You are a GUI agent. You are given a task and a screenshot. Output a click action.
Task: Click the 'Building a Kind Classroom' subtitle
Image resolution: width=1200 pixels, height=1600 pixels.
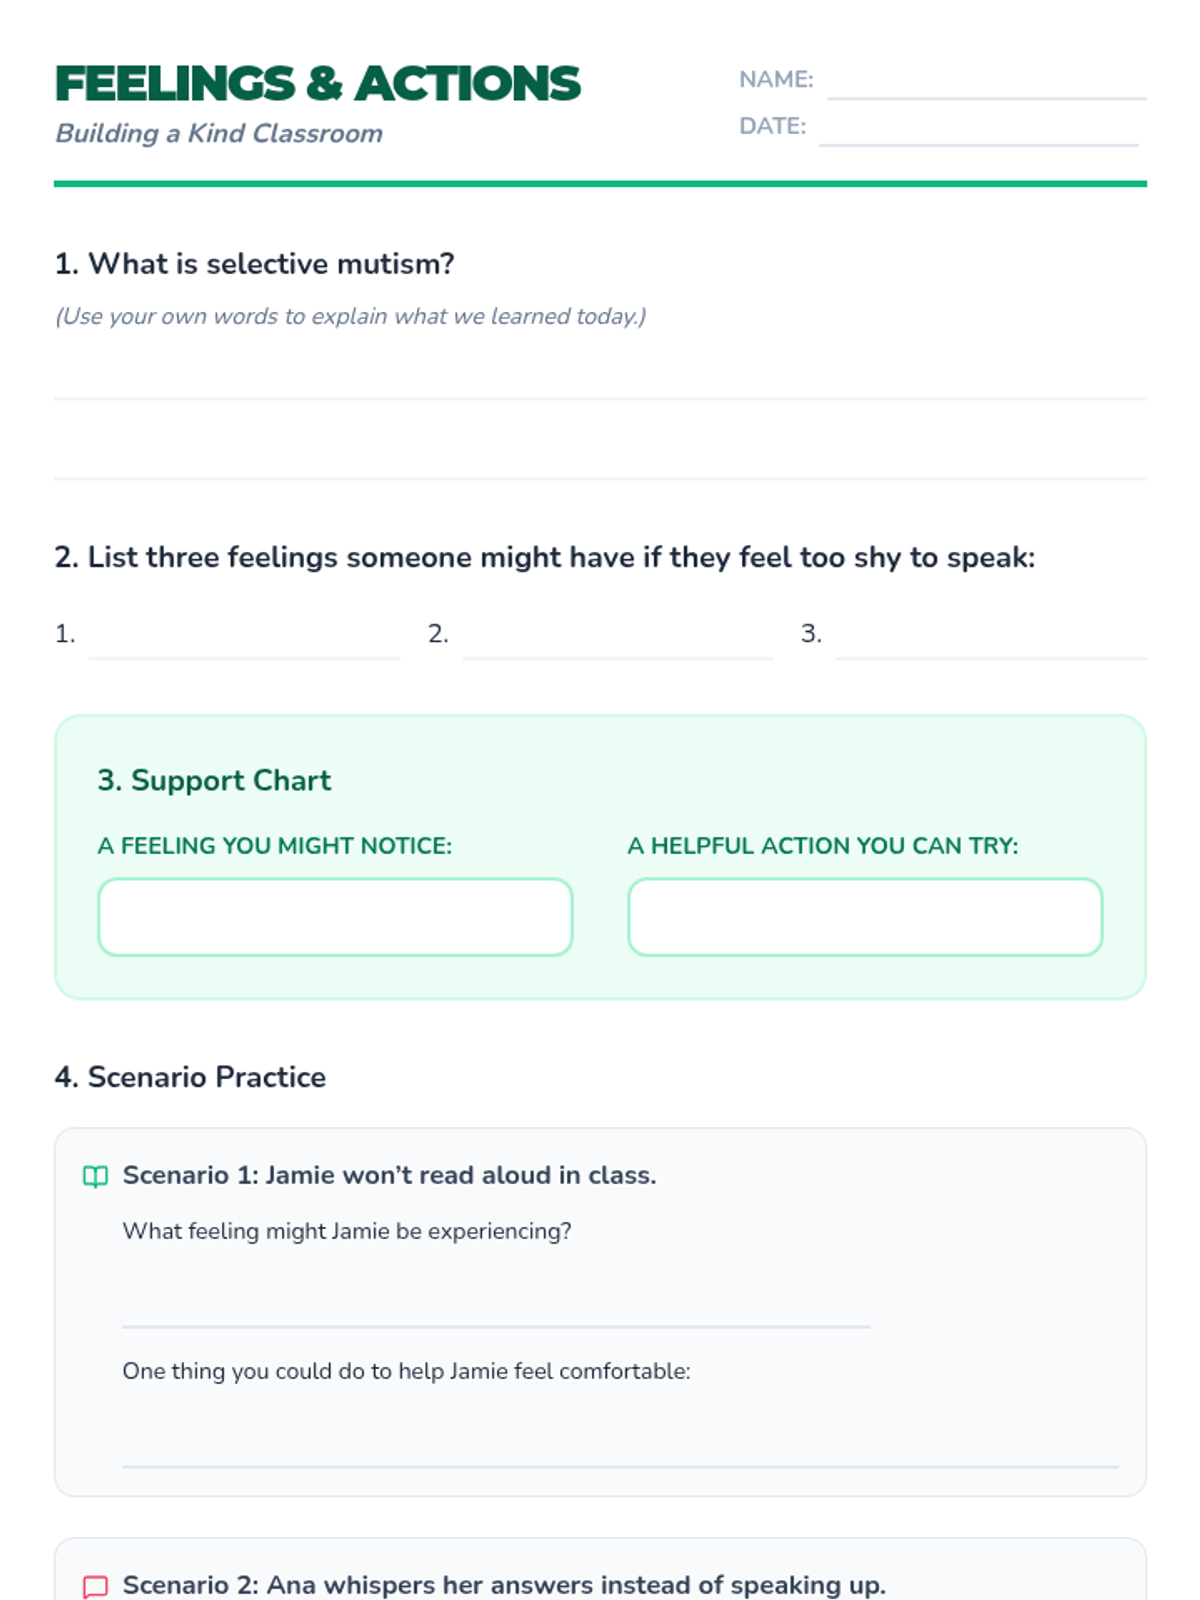click(x=219, y=133)
